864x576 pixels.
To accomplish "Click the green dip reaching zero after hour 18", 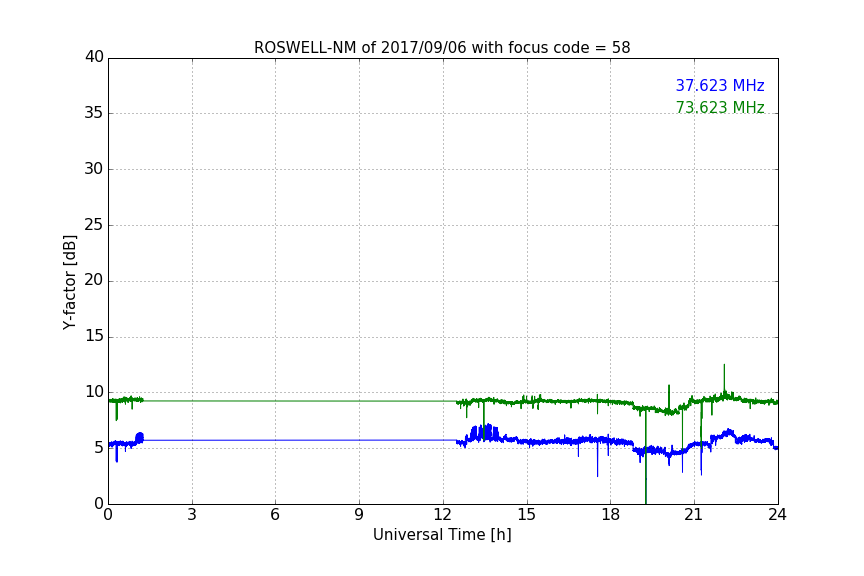I will [646, 457].
